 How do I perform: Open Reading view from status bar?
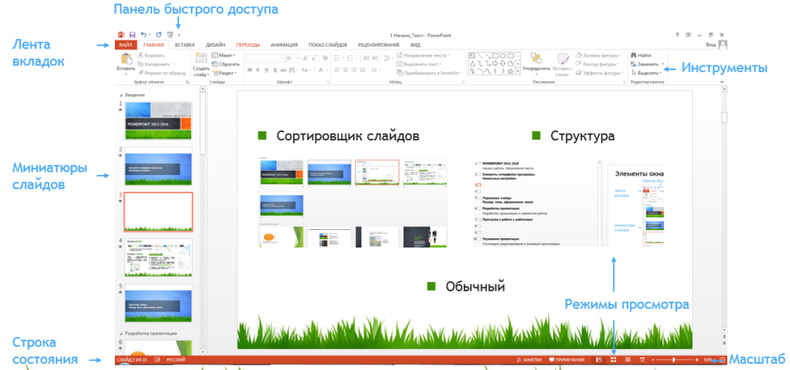tap(628, 360)
